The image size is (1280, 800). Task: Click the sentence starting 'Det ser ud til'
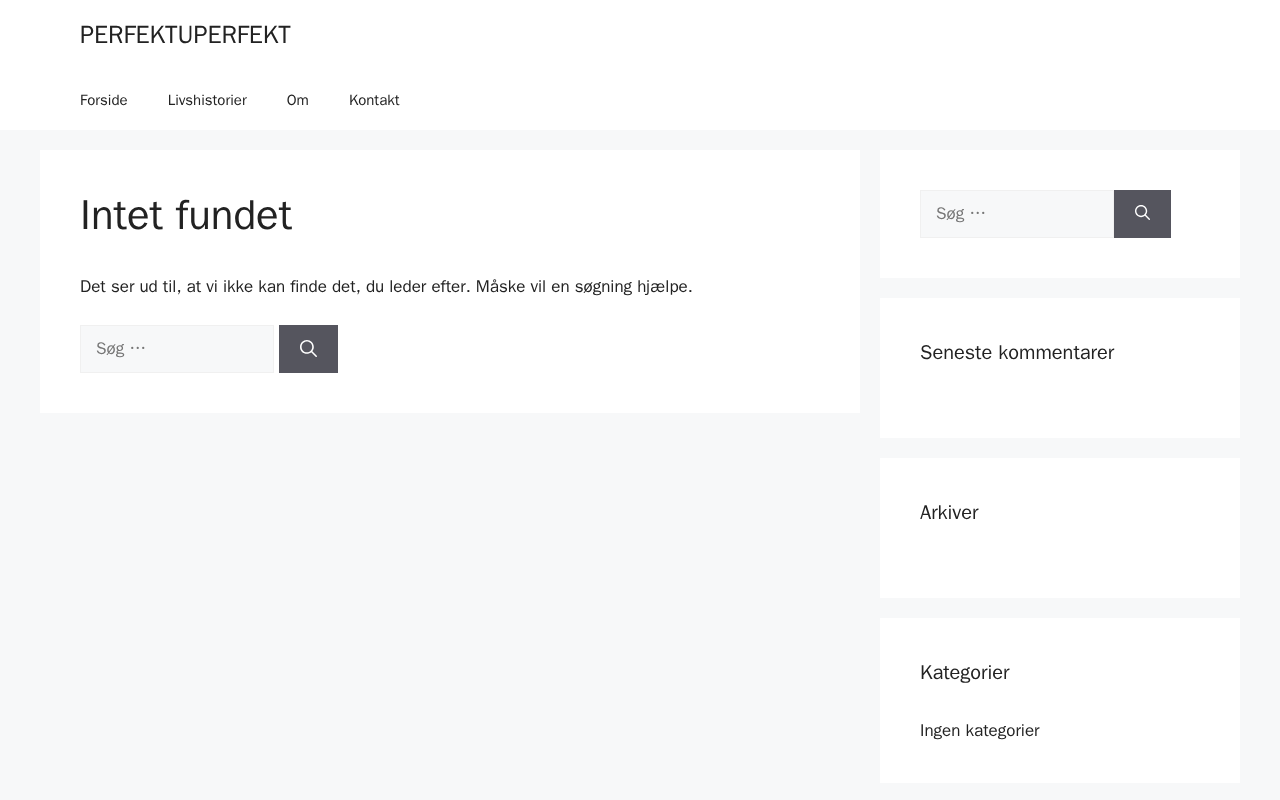click(x=274, y=287)
